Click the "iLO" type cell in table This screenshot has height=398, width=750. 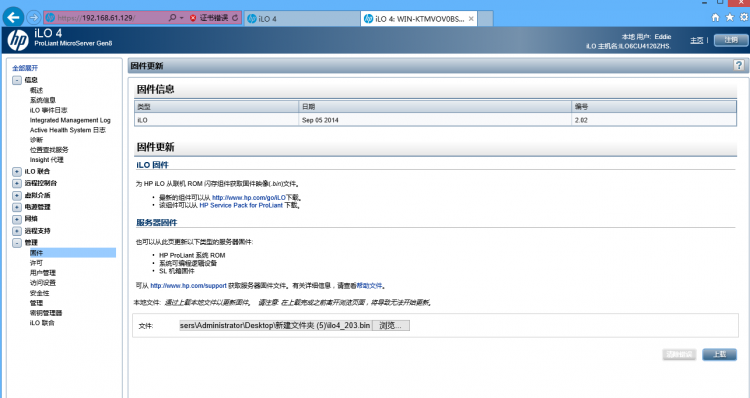(216, 120)
